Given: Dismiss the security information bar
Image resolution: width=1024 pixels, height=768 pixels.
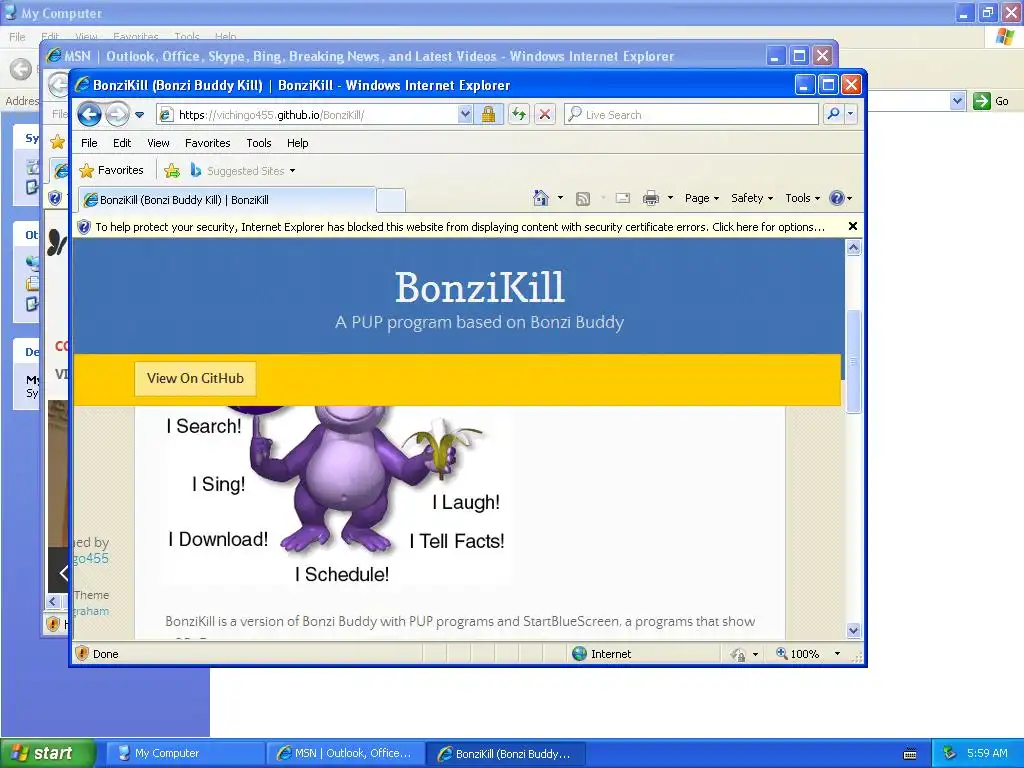Looking at the screenshot, I should pos(852,226).
